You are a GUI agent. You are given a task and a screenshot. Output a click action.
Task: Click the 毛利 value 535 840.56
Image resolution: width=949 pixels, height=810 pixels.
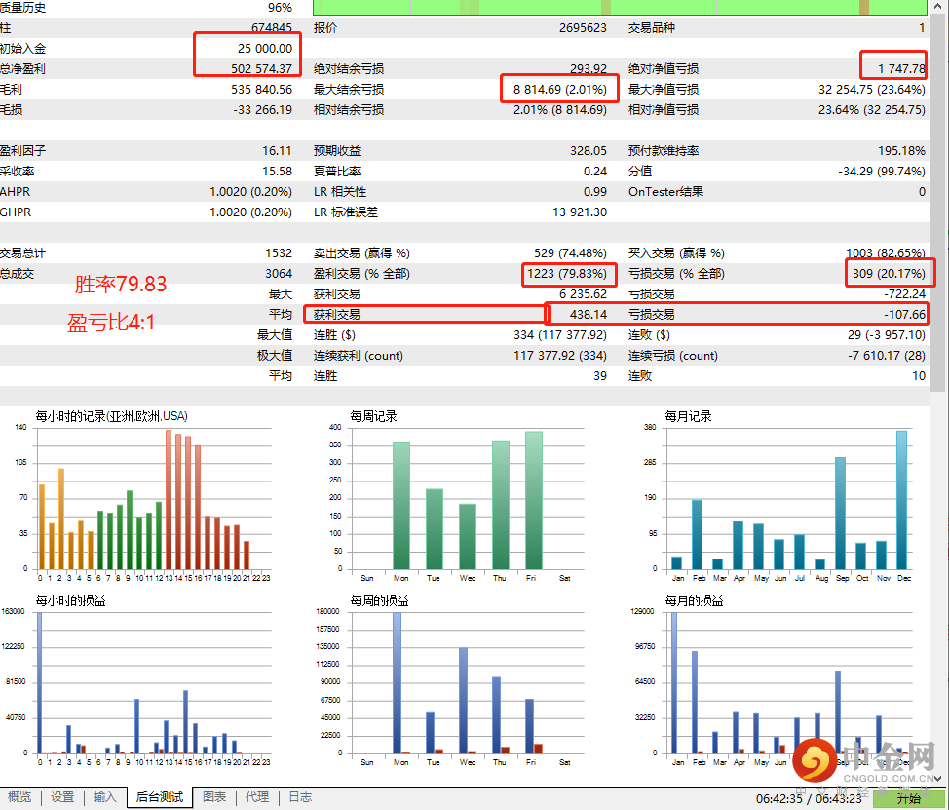tap(261, 90)
